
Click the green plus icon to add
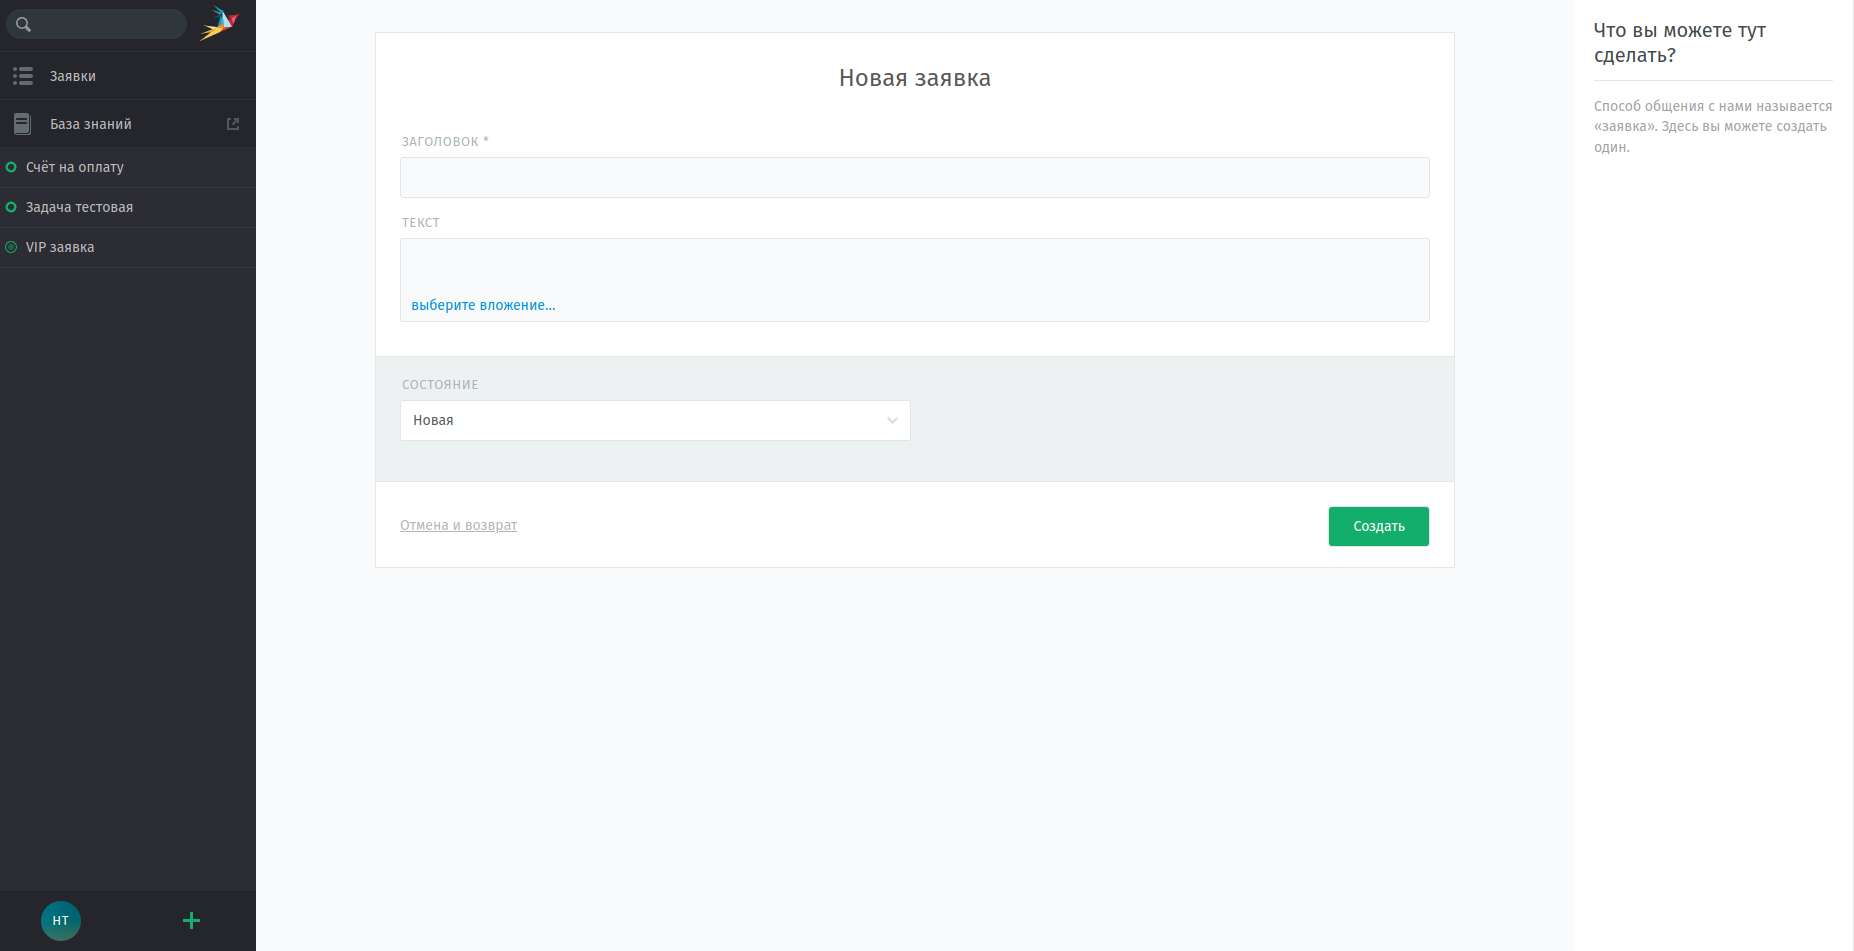click(x=191, y=920)
